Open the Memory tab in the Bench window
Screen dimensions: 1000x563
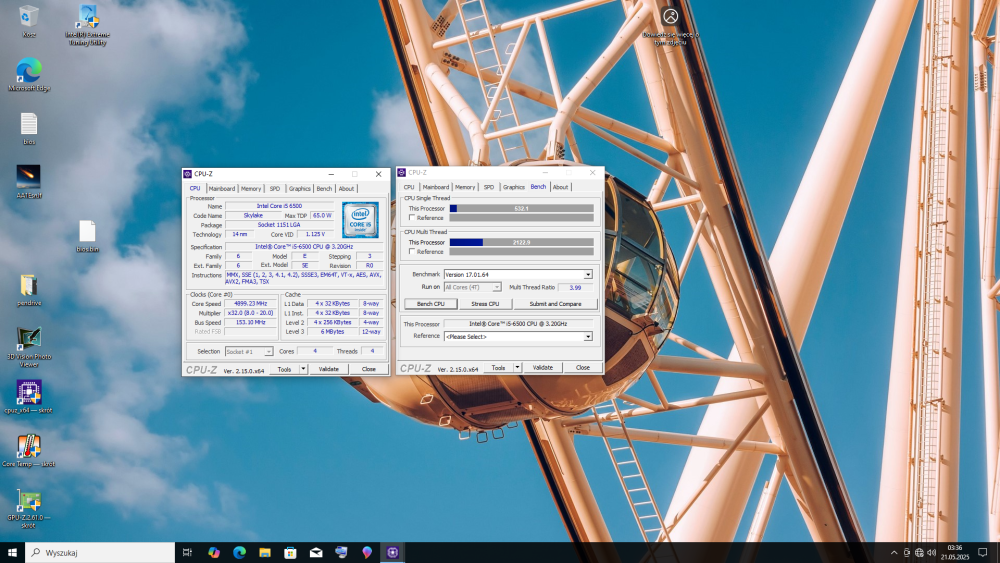pos(465,187)
